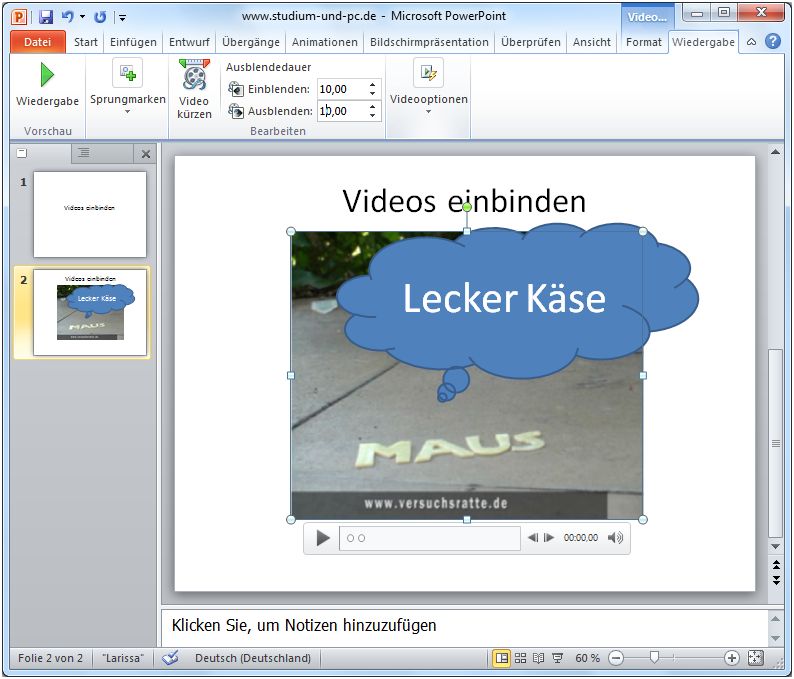Screen dimensions: 794x679
Task: Click the slide area vertical scrollbar down arrow
Action: point(775,546)
